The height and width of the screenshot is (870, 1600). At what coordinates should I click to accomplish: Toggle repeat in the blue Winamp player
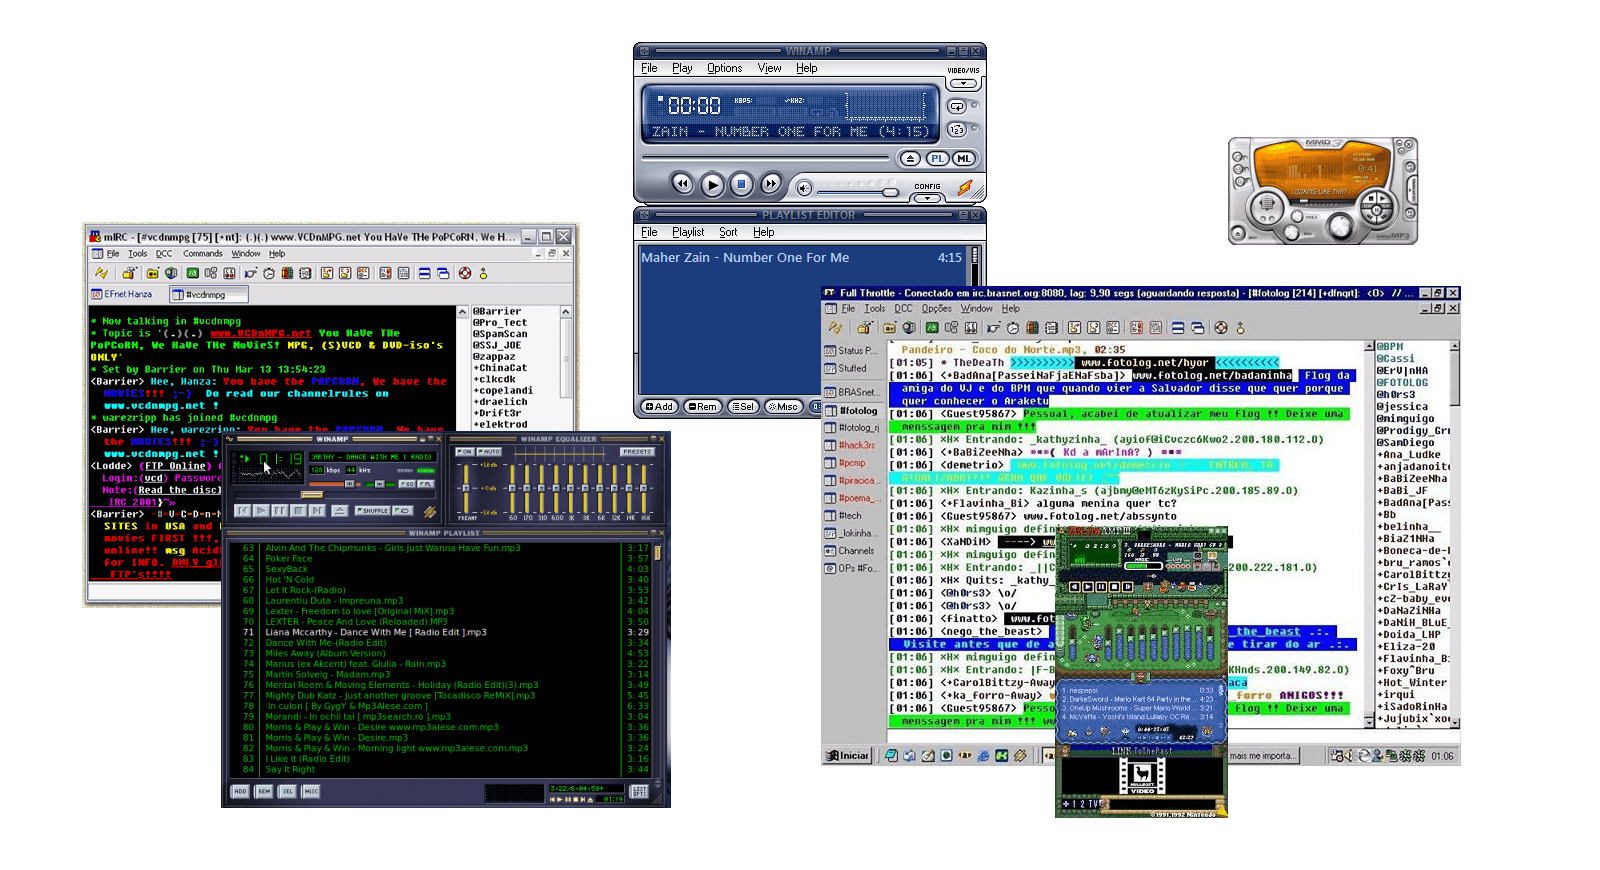click(957, 107)
